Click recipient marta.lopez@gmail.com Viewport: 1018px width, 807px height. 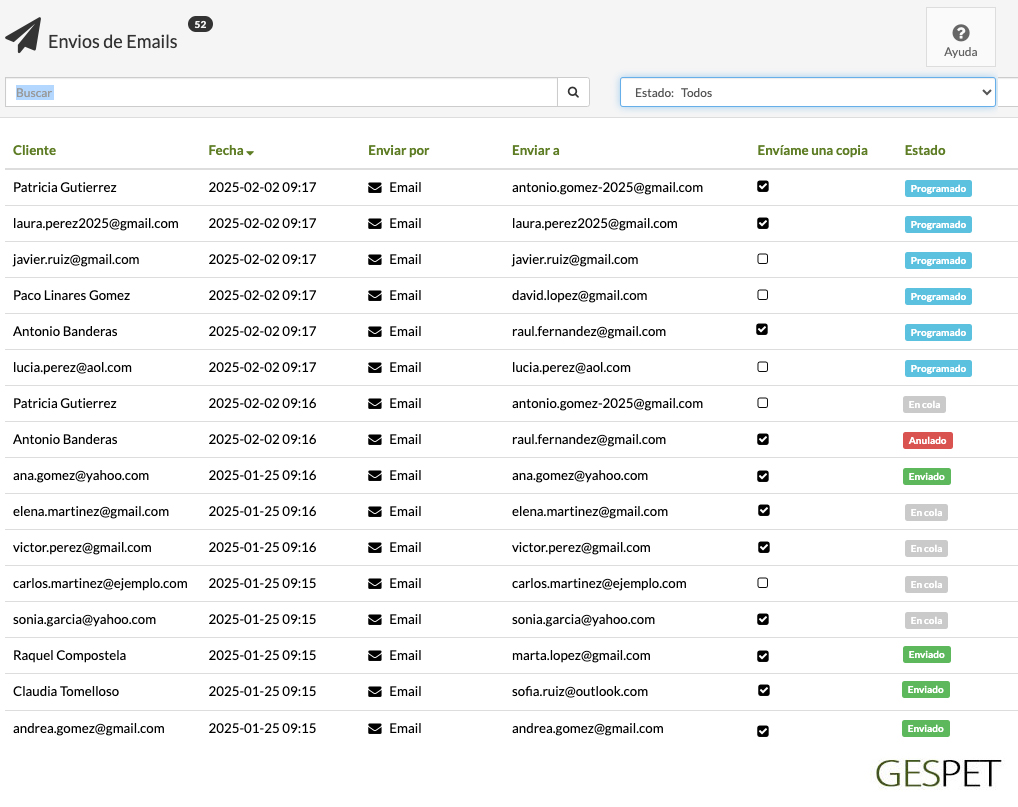click(581, 656)
